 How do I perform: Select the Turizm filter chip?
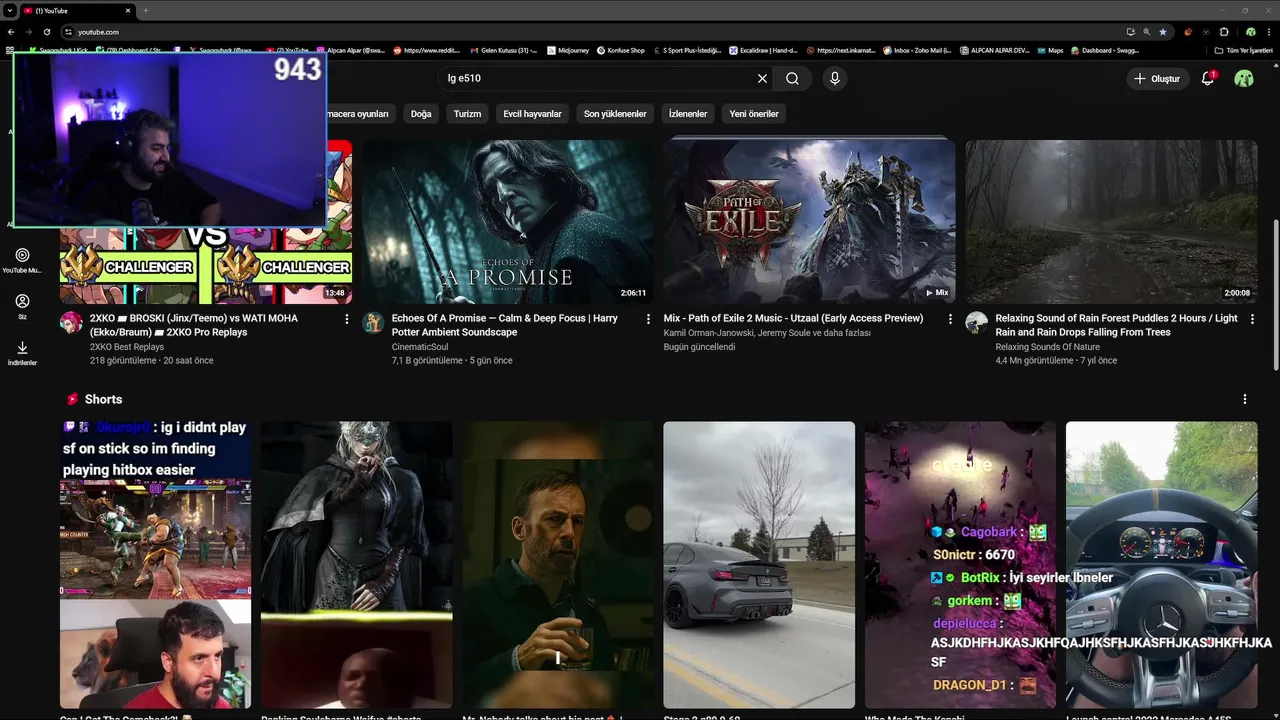pyautogui.click(x=467, y=114)
